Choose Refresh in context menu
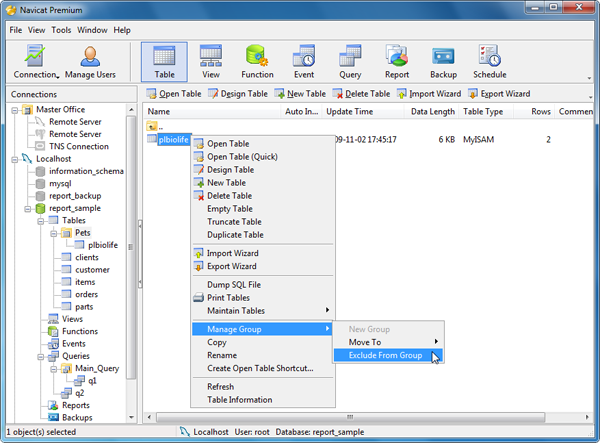This screenshot has width=600, height=443. click(262, 387)
